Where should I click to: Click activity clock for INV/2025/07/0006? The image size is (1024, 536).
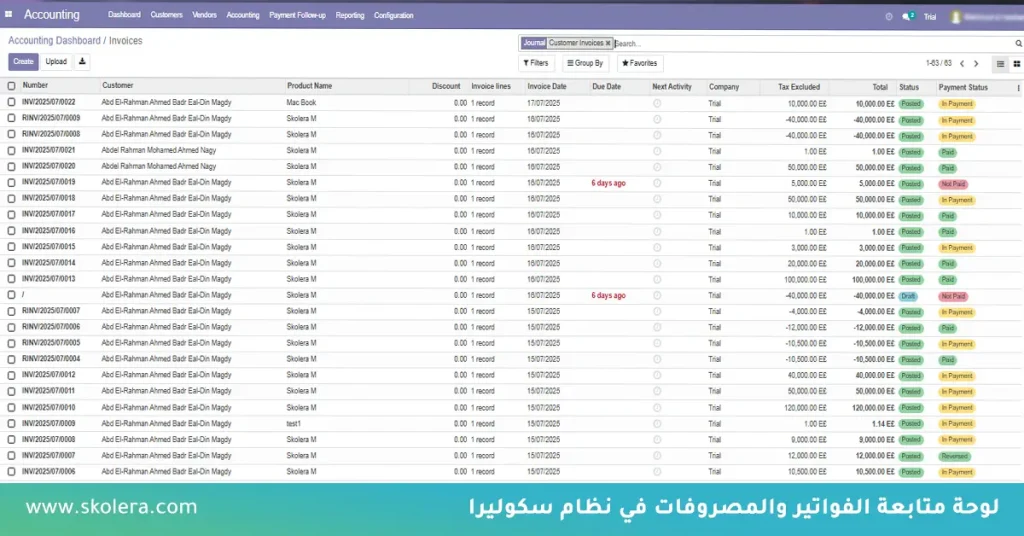click(657, 471)
